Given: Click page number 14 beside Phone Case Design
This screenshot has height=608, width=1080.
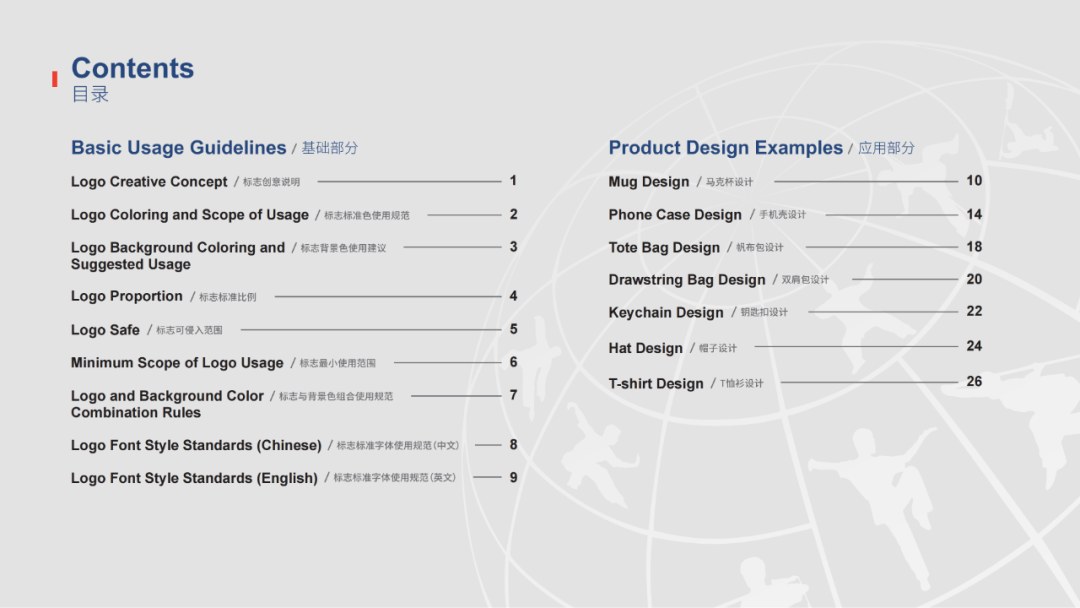Looking at the screenshot, I should (x=974, y=214).
